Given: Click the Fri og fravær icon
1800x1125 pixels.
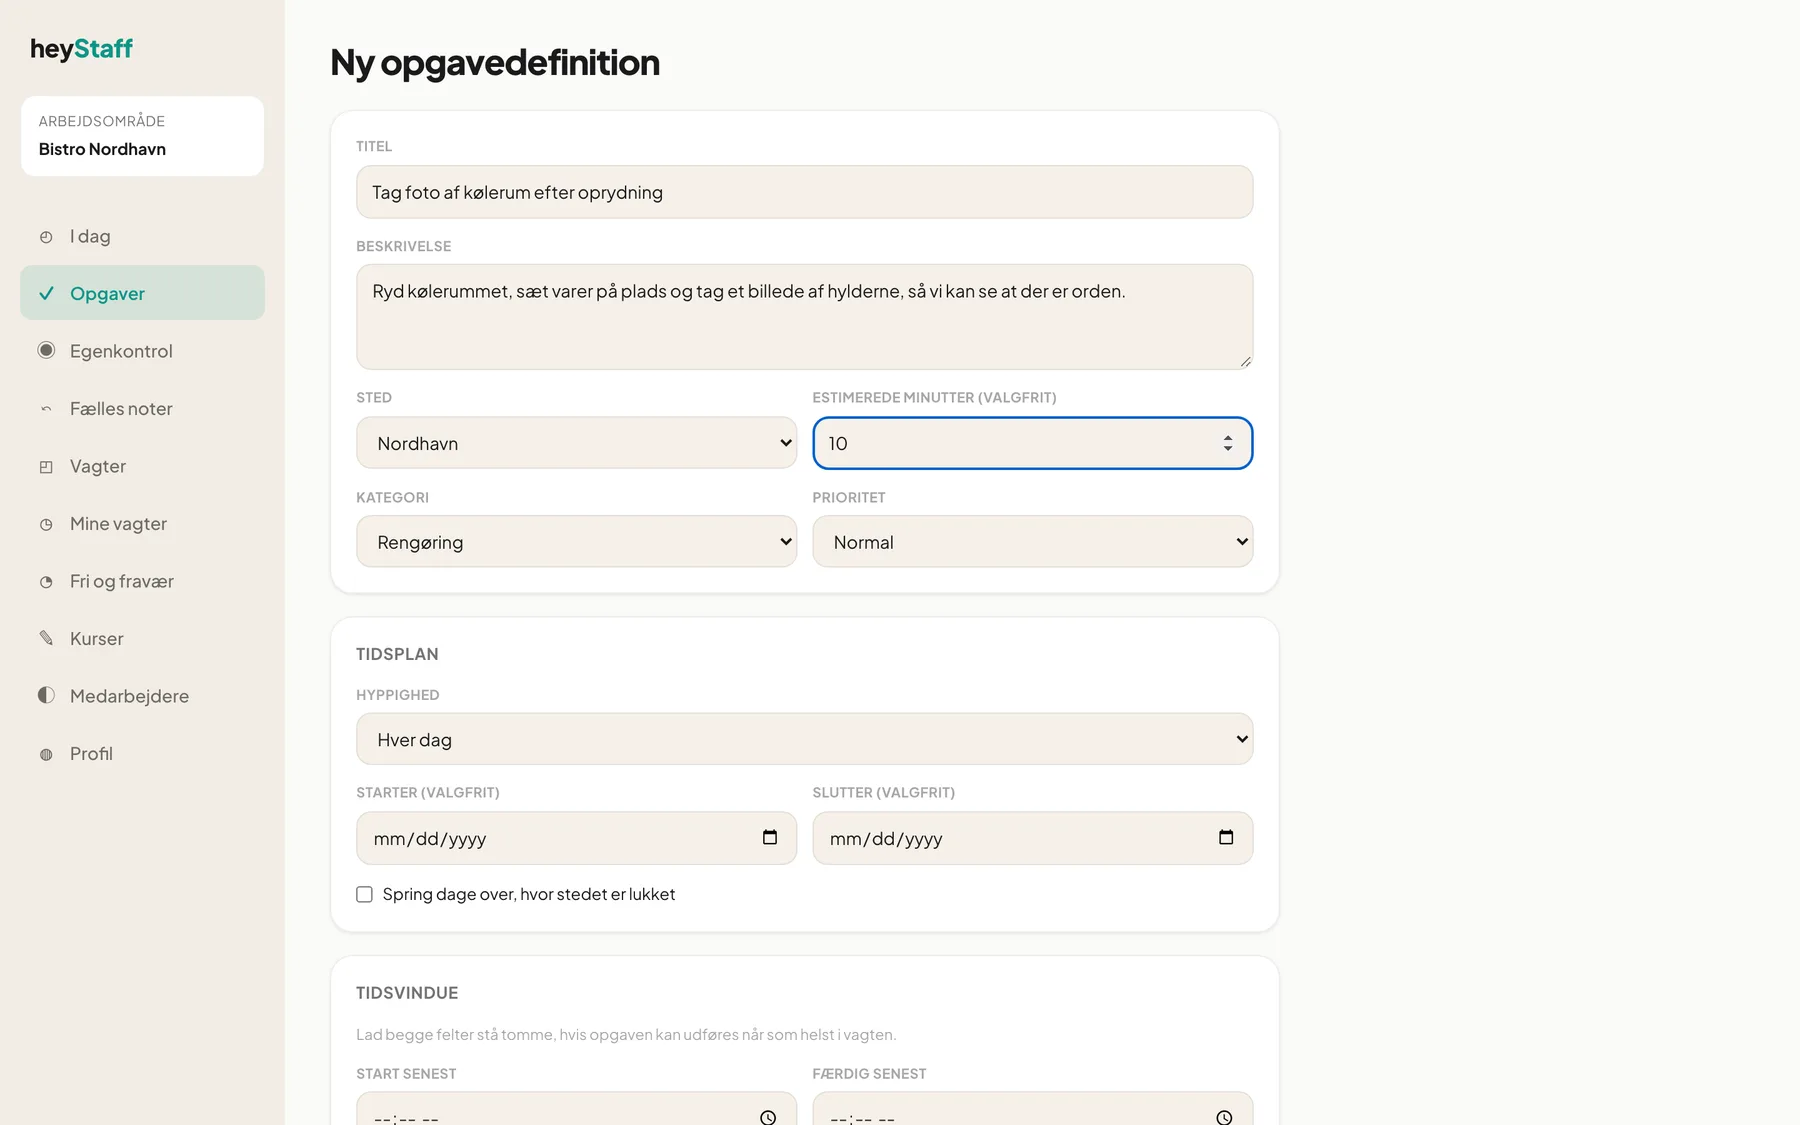Looking at the screenshot, I should coord(46,582).
